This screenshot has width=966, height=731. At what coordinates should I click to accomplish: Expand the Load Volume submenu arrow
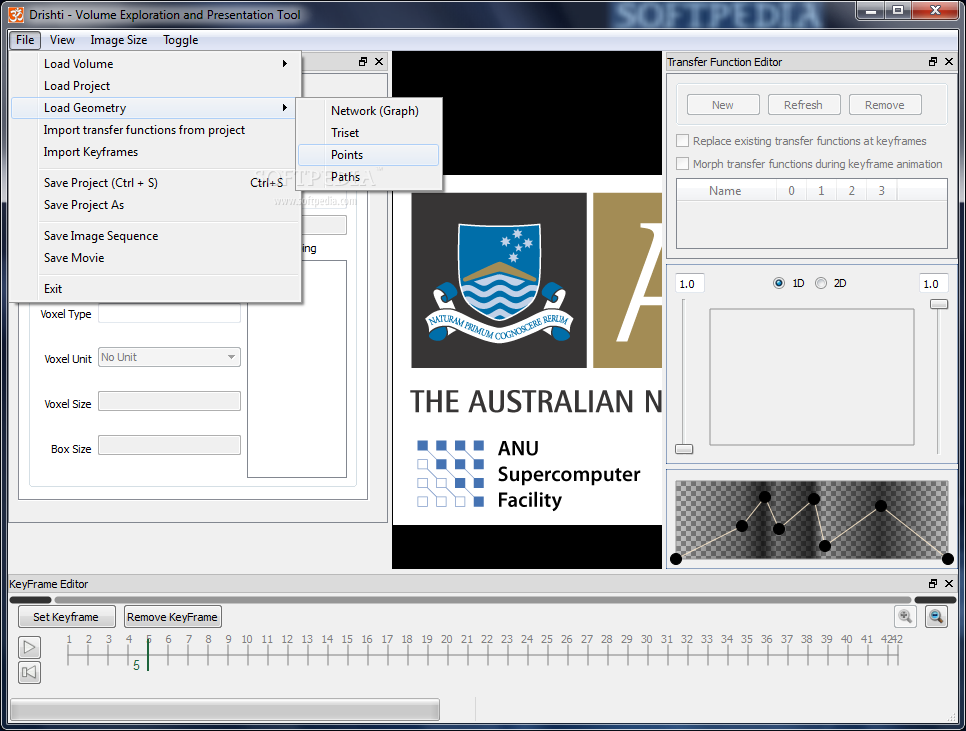285,63
